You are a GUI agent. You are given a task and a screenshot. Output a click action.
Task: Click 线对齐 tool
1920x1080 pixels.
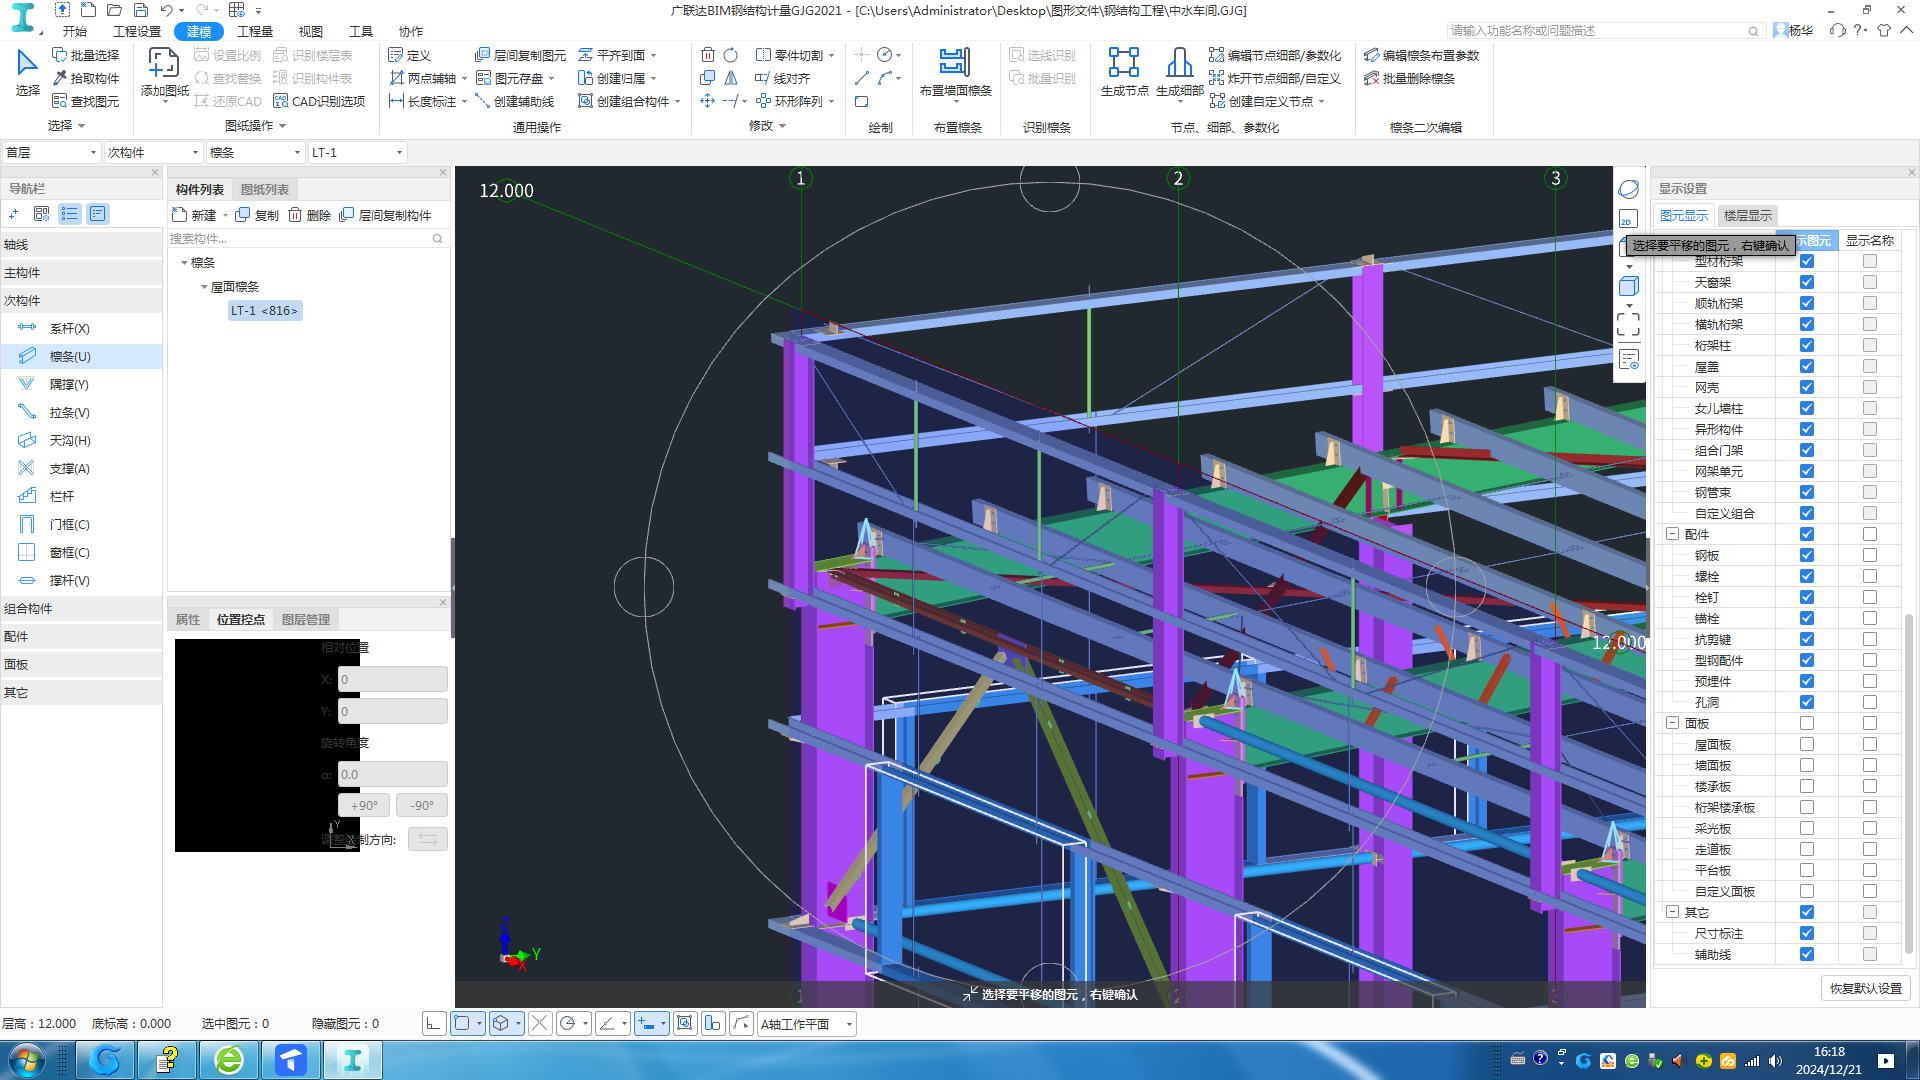[x=782, y=78]
